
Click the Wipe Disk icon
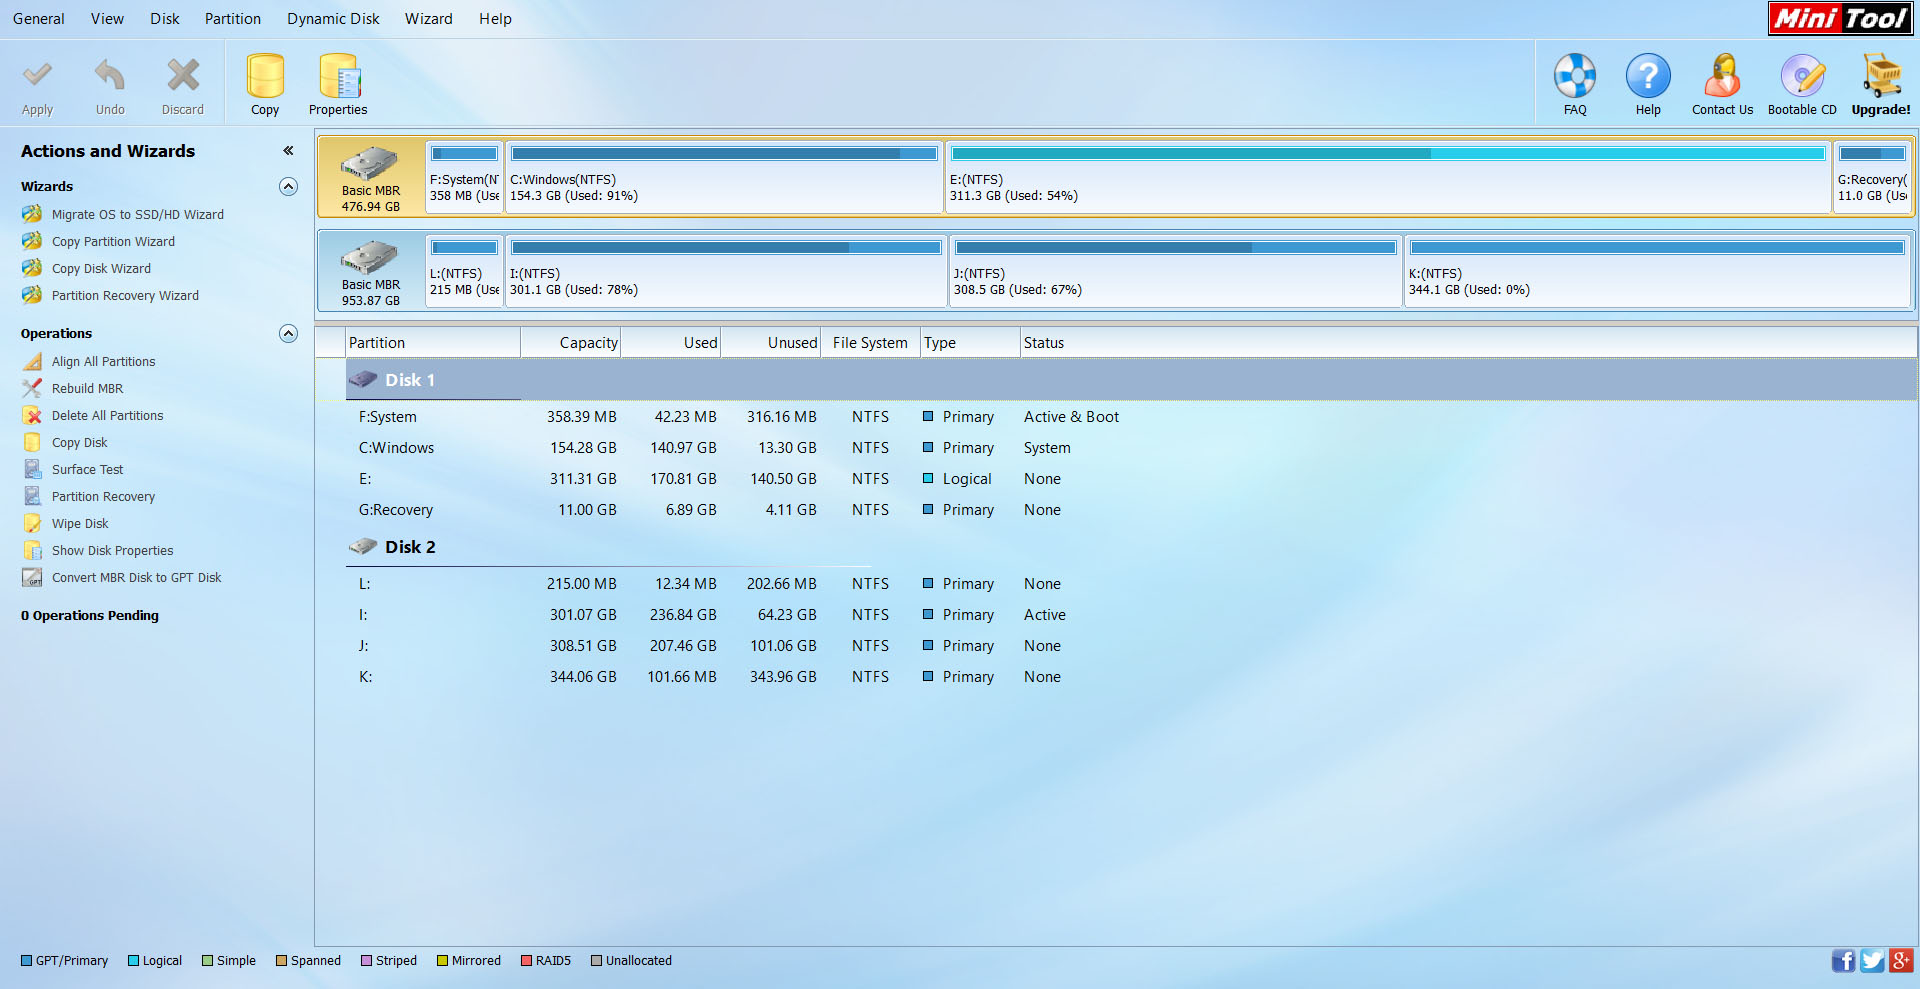(x=32, y=523)
